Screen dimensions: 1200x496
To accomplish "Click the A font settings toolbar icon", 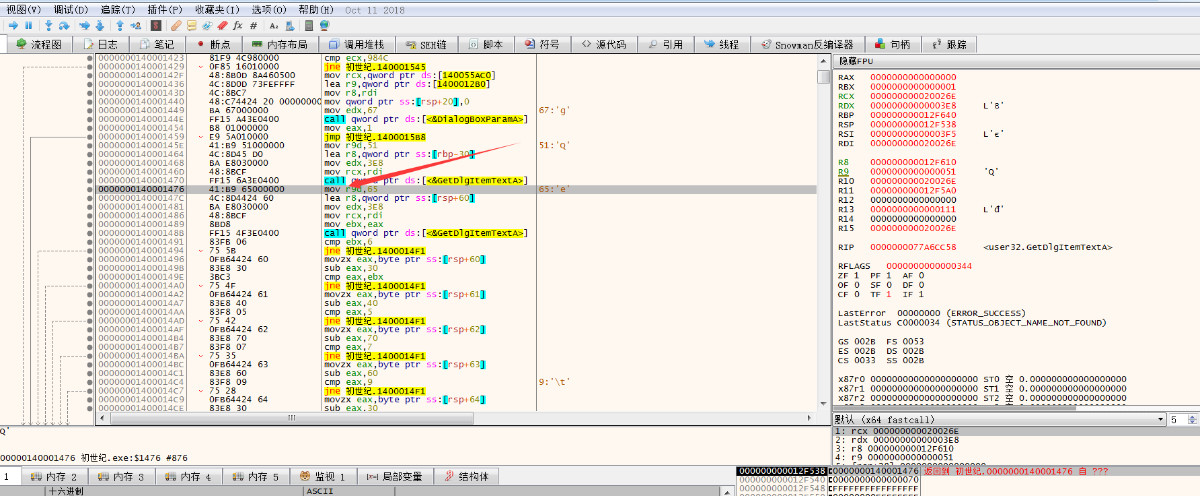I will click(274, 25).
